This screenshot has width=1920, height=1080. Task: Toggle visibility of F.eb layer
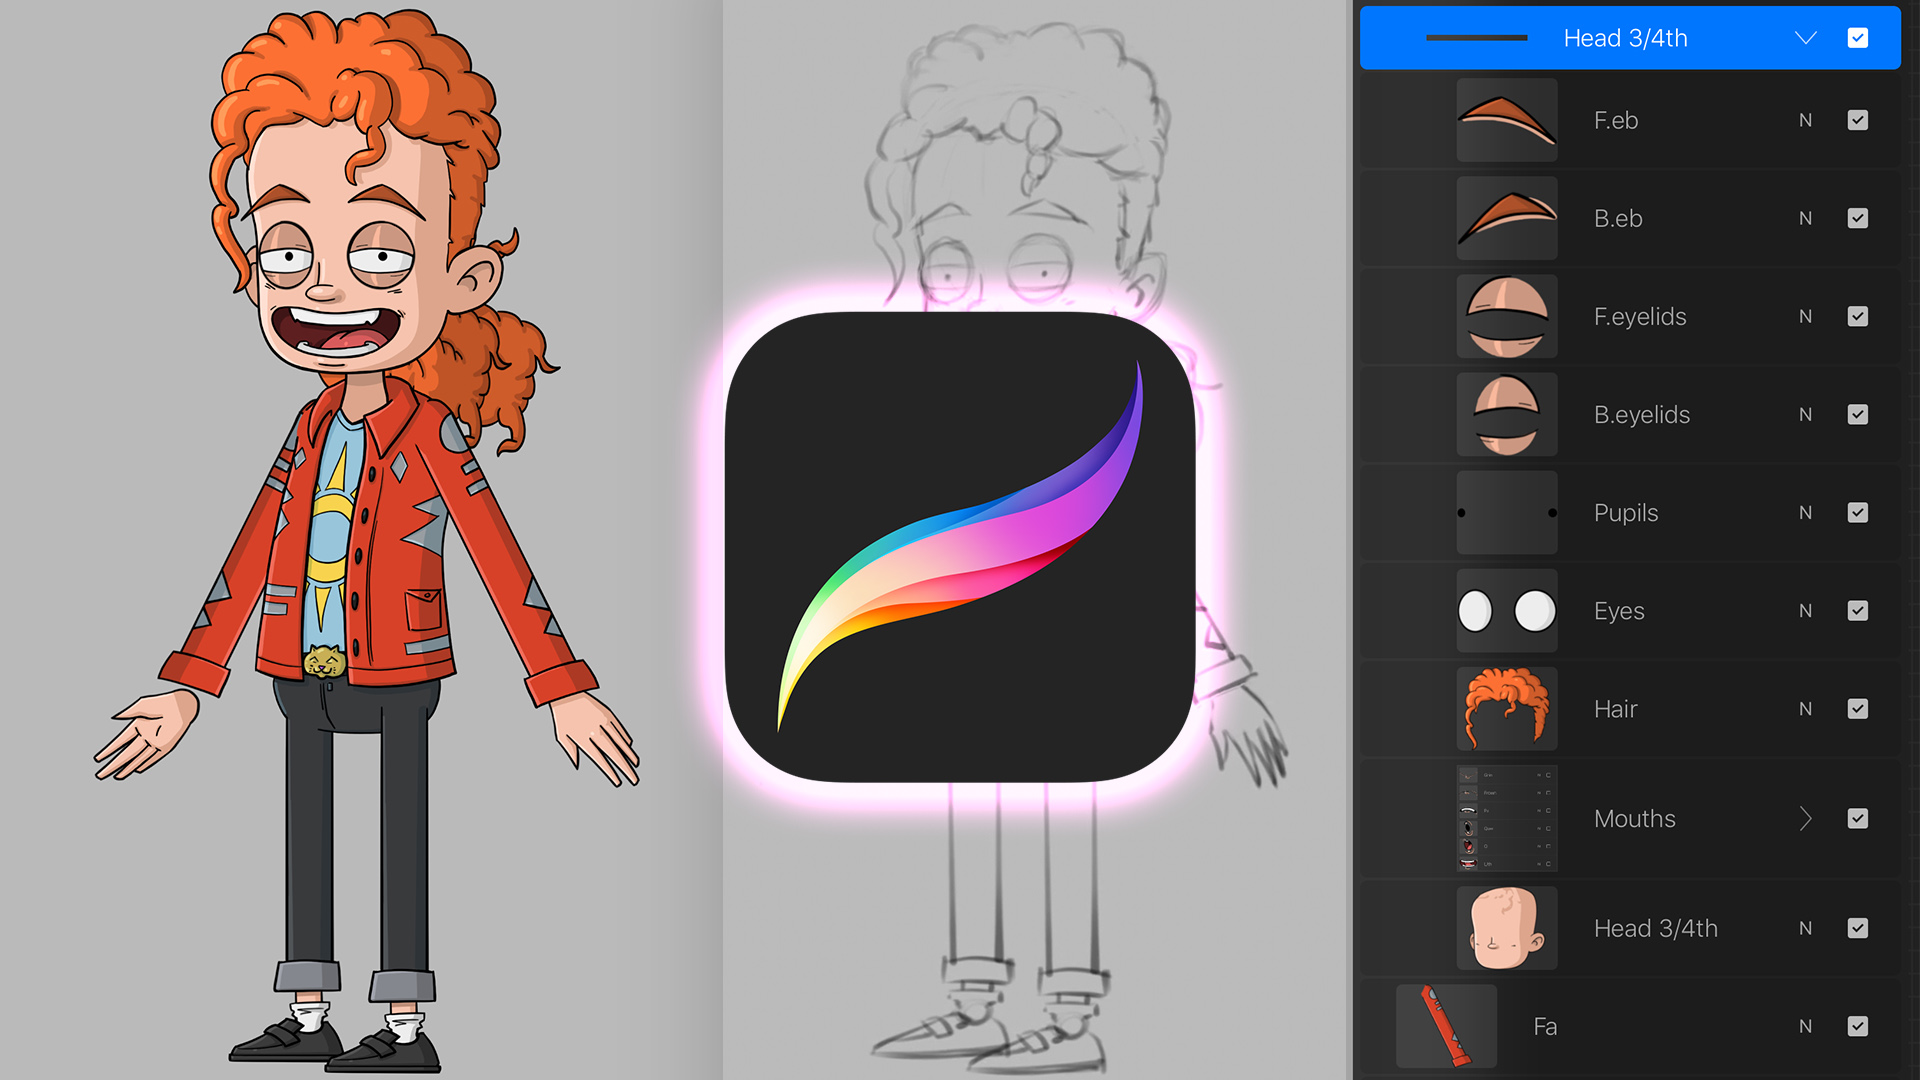[1857, 120]
